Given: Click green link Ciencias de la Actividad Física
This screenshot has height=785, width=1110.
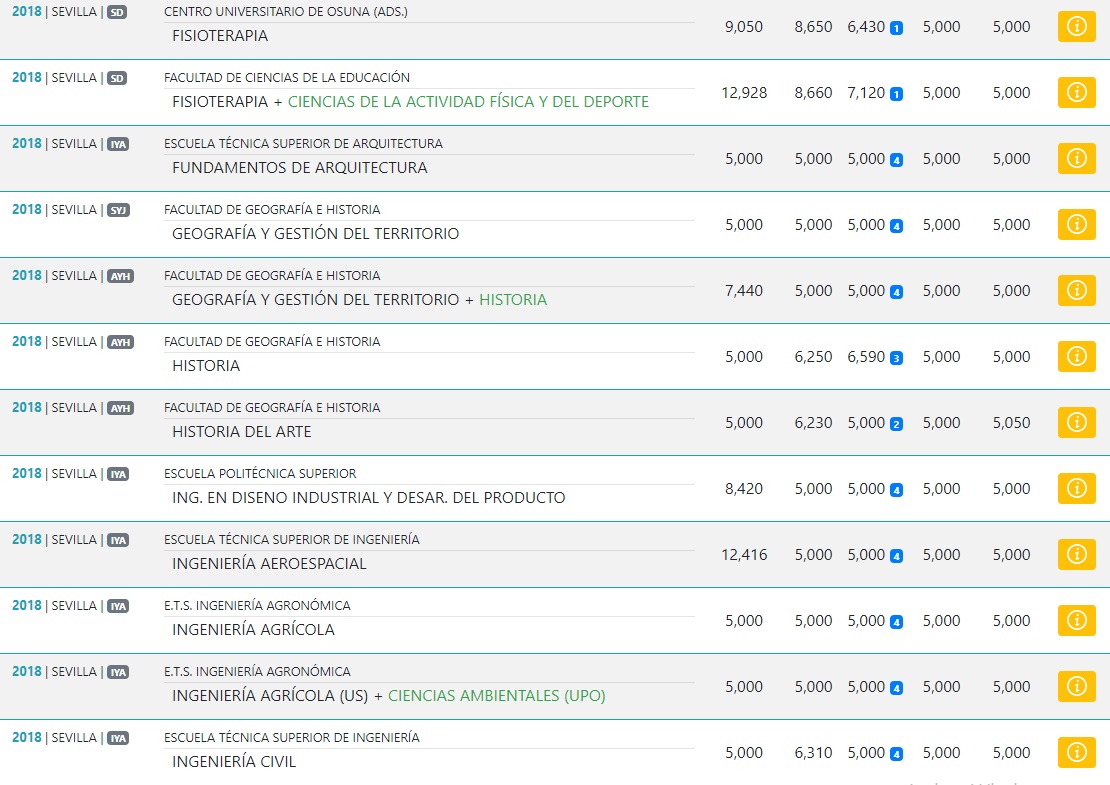Looking at the screenshot, I should click(x=468, y=102).
